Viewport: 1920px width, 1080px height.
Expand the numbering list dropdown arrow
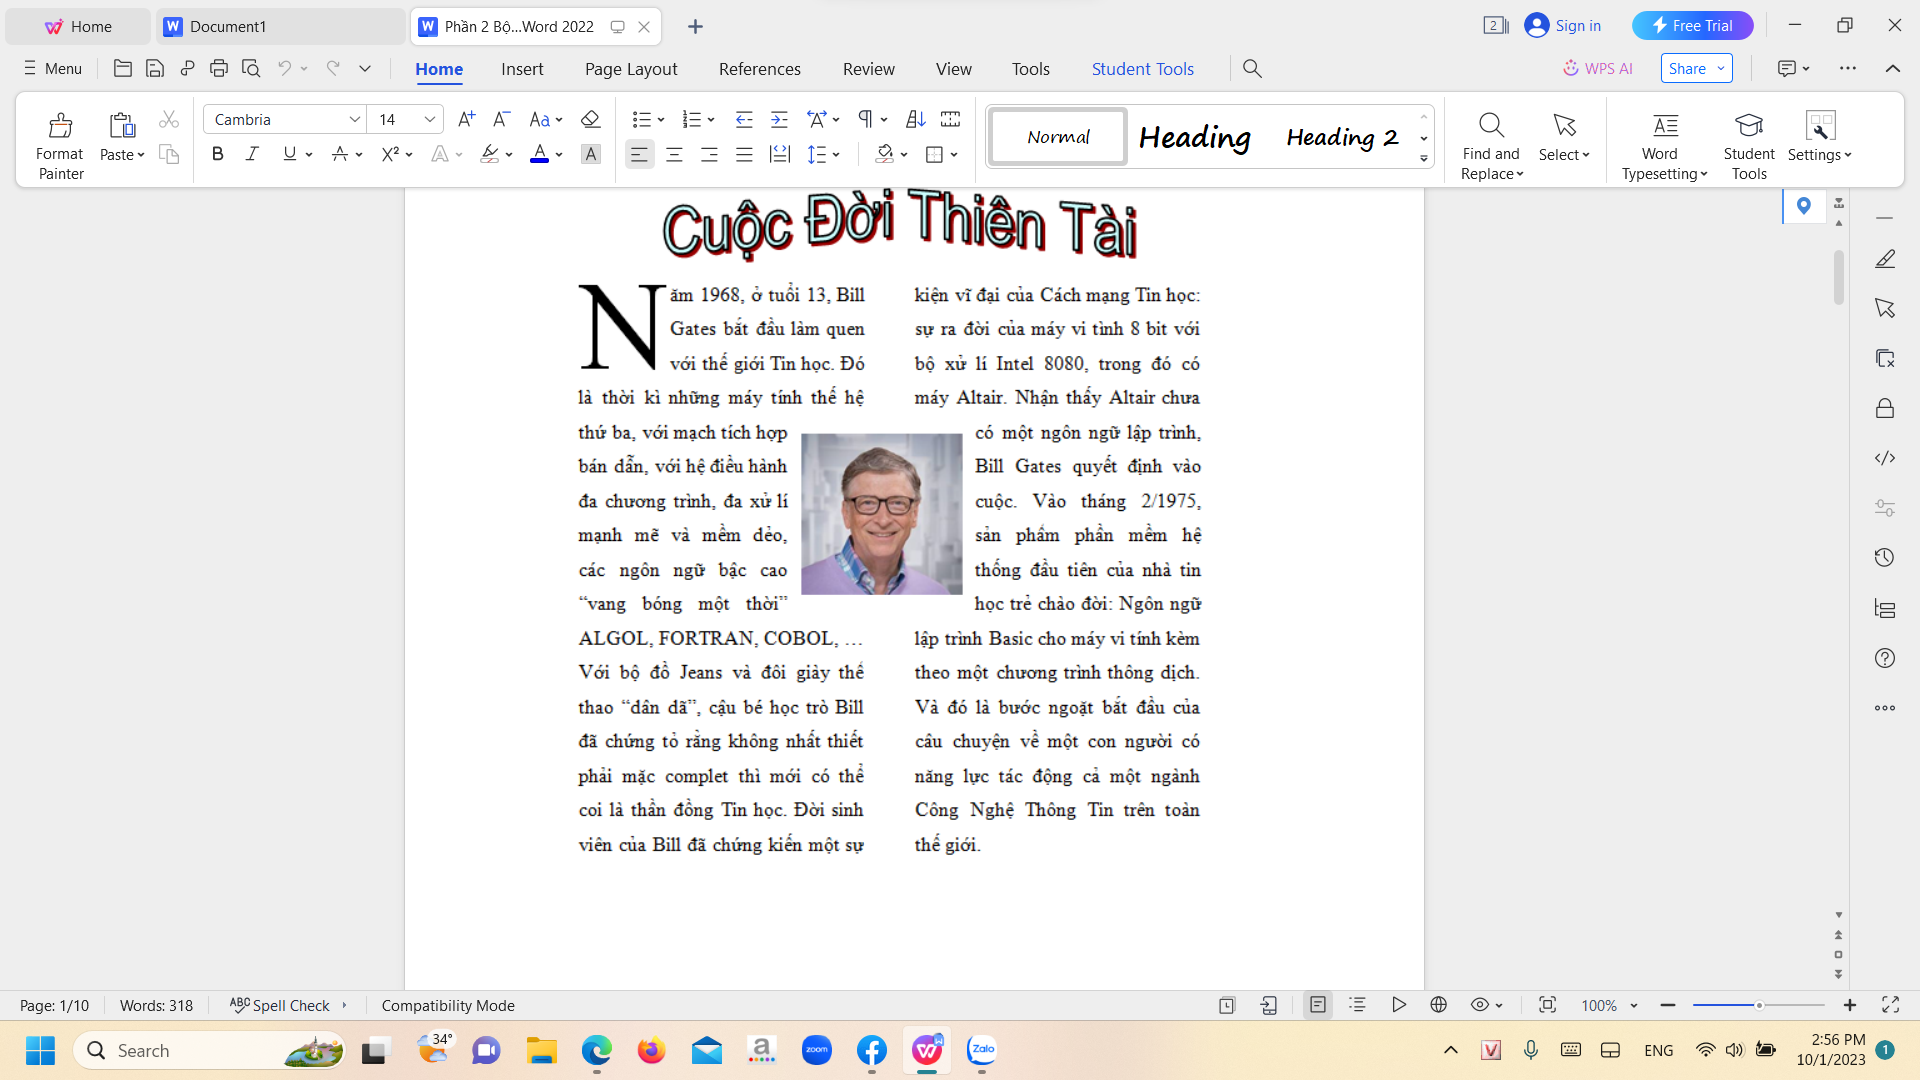711,120
